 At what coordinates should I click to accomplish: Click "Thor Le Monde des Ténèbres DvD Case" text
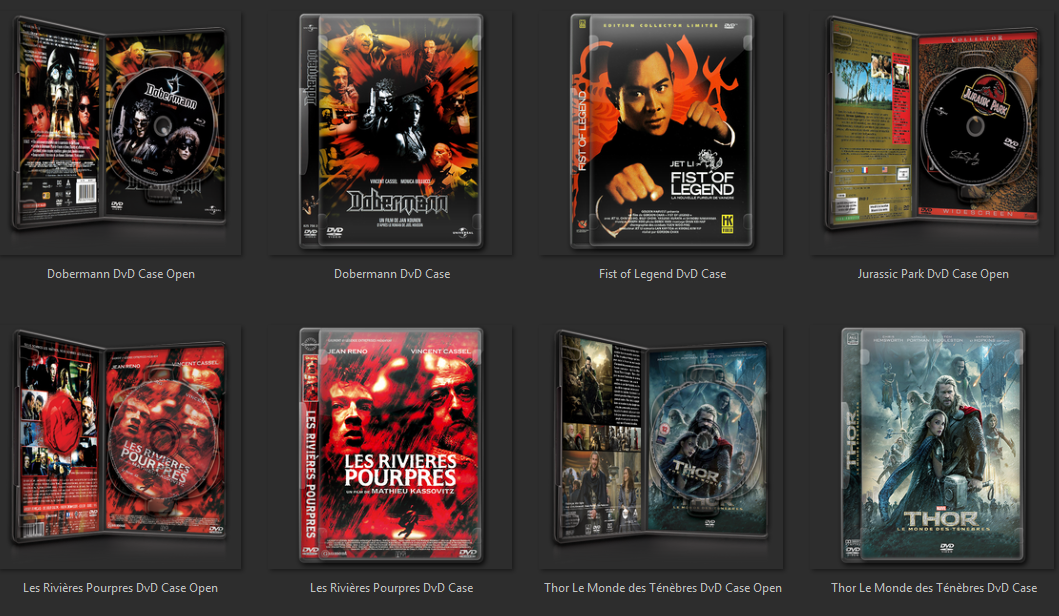coord(934,588)
